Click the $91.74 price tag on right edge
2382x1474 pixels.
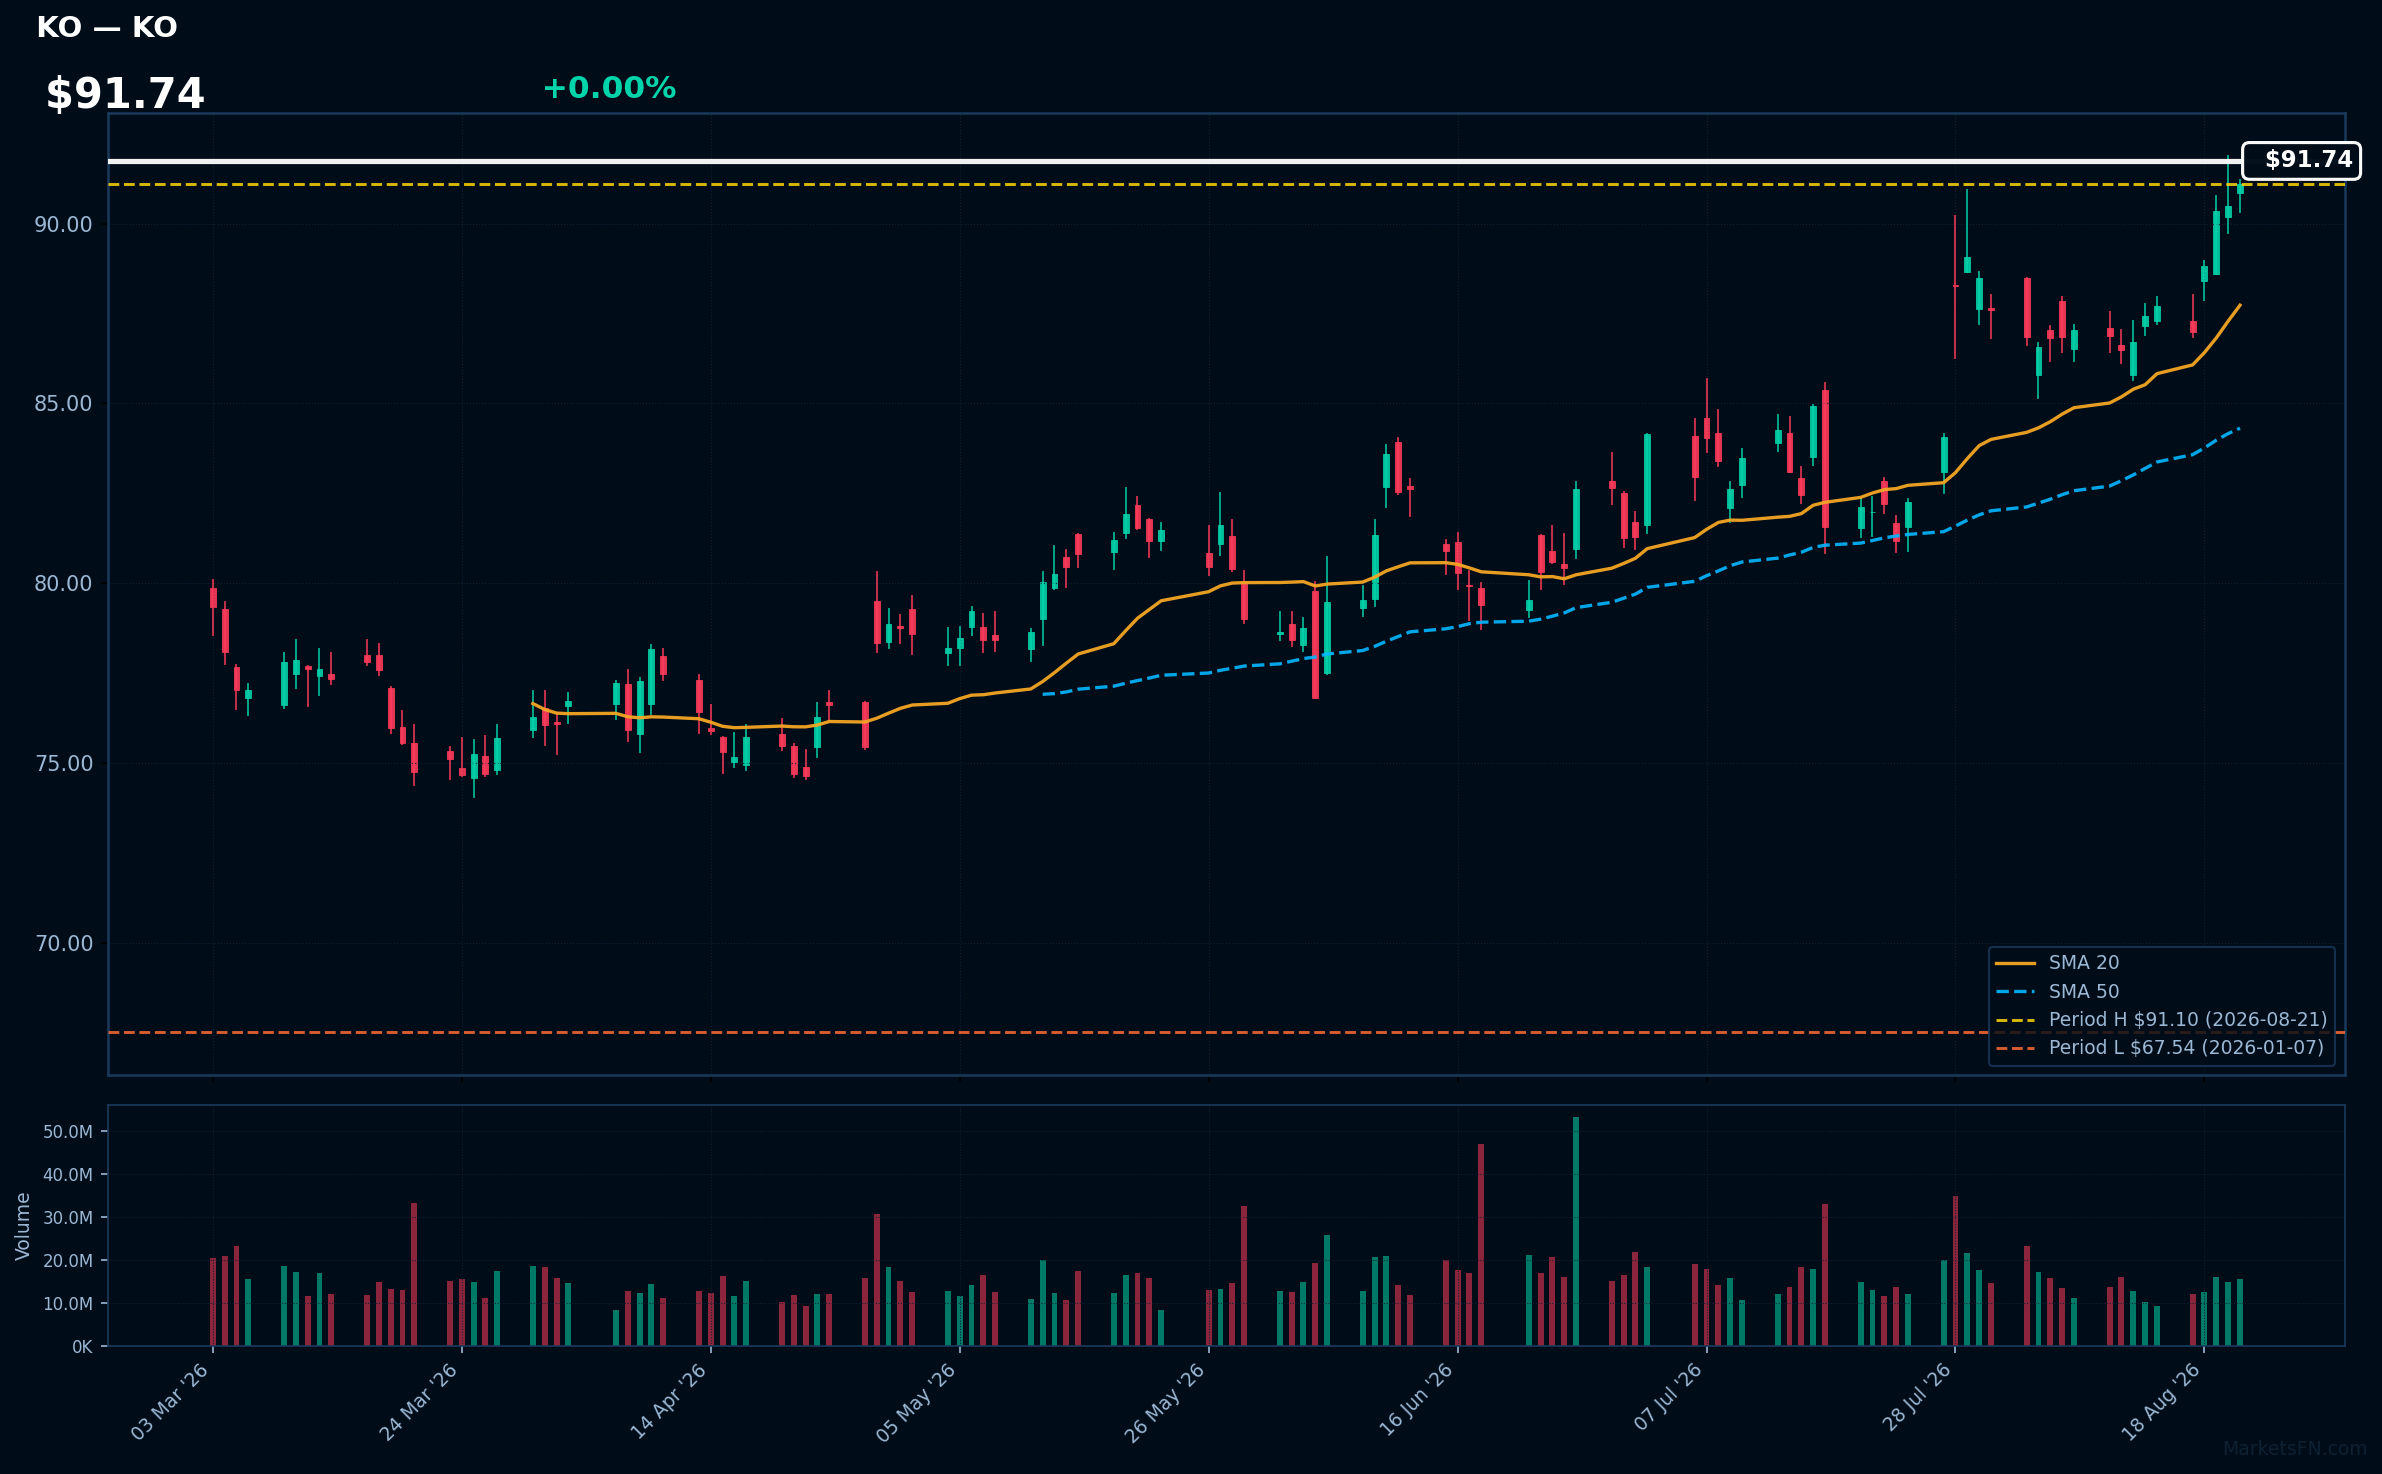coord(2301,160)
